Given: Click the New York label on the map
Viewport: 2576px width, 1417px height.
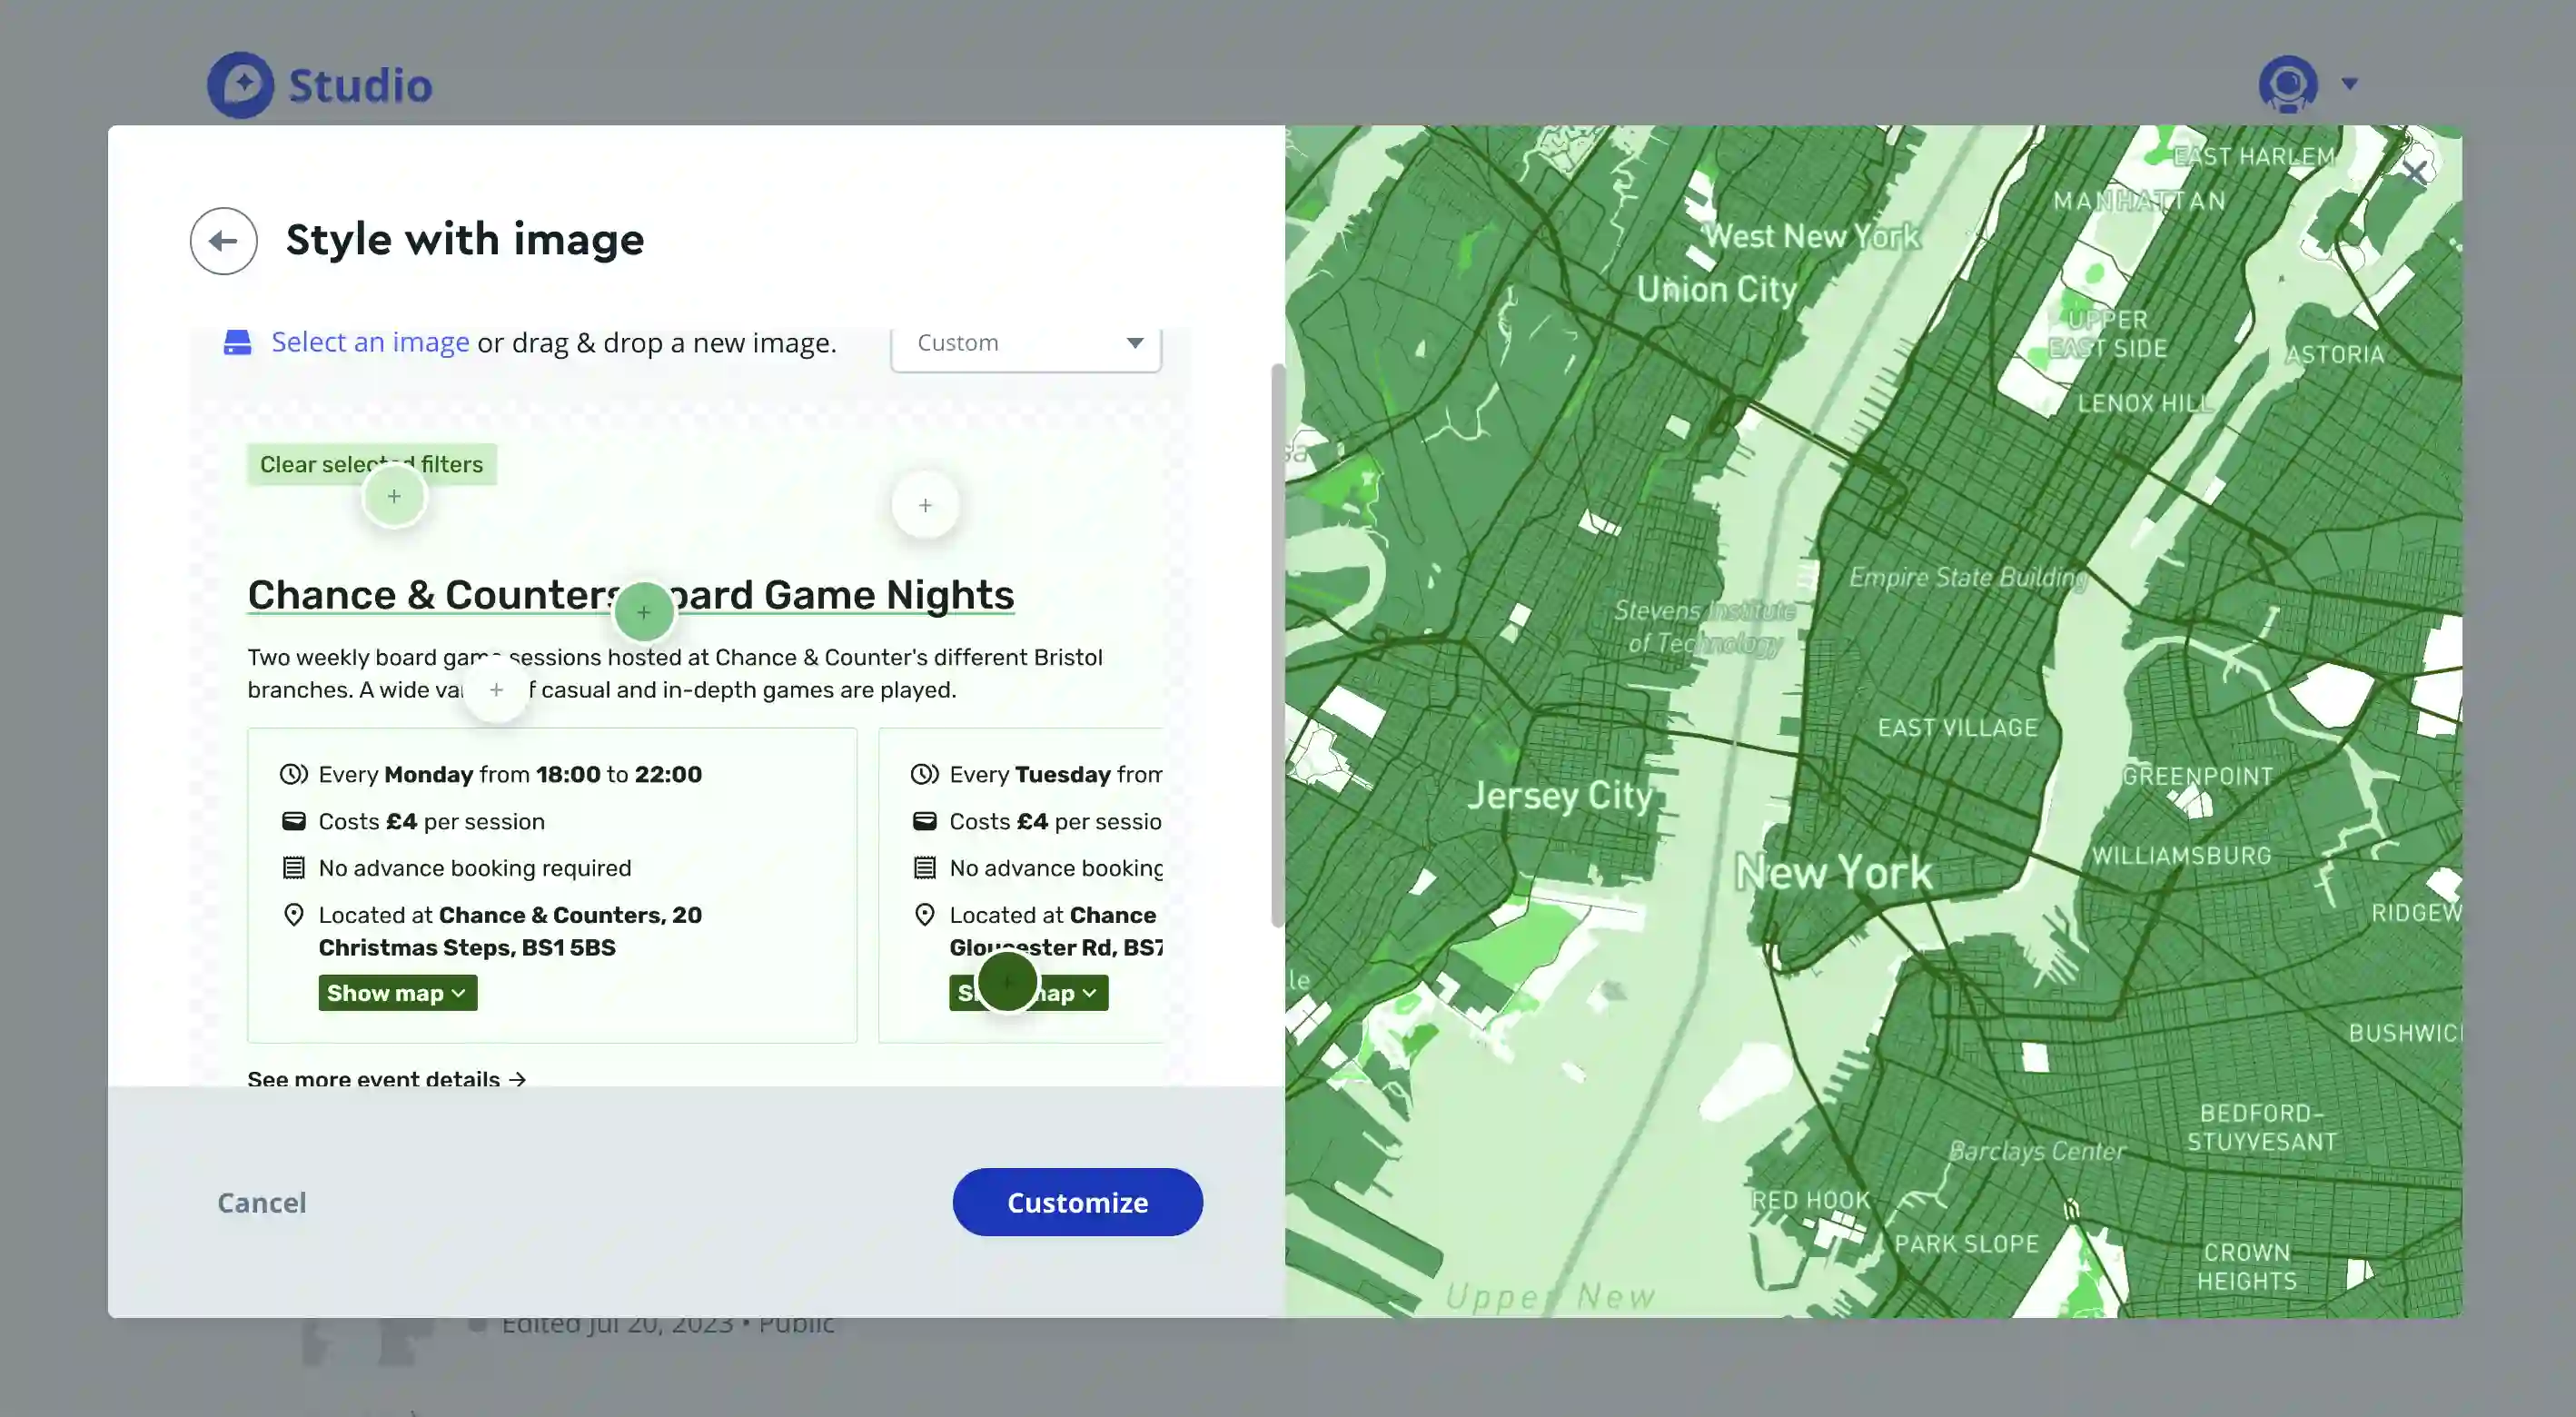Looking at the screenshot, I should [1833, 872].
